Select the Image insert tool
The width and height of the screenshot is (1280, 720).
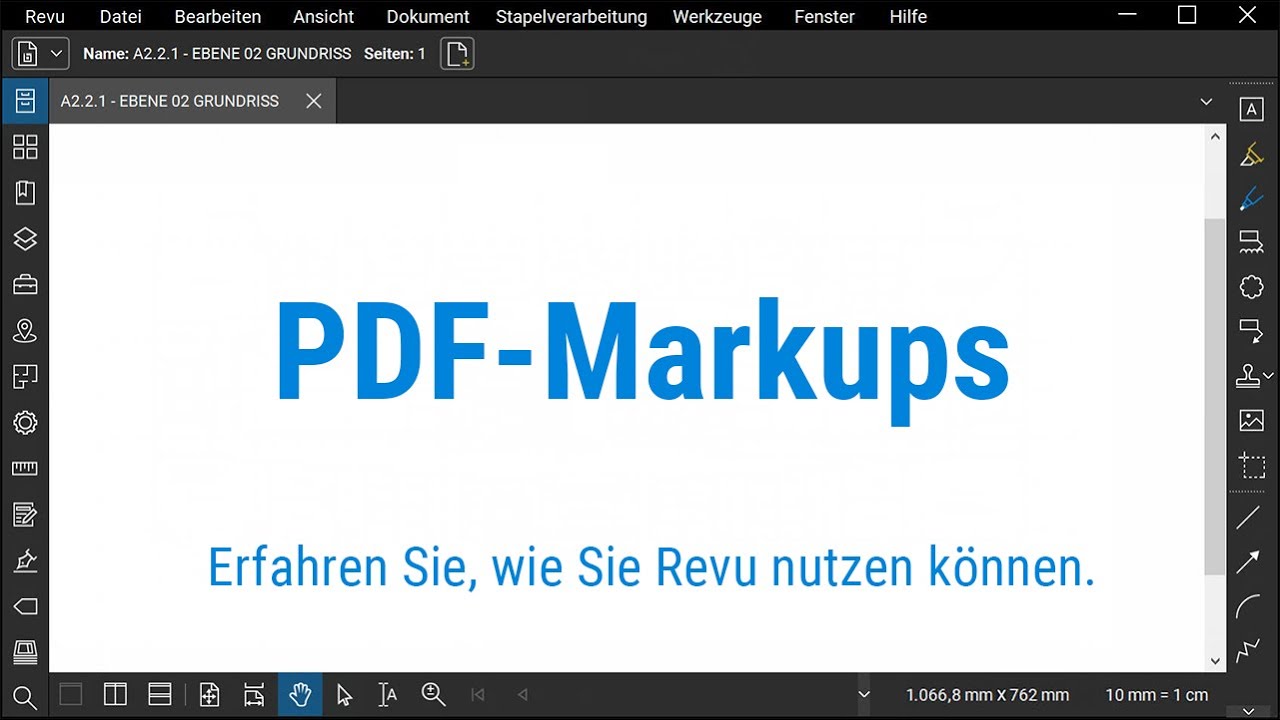point(1251,420)
